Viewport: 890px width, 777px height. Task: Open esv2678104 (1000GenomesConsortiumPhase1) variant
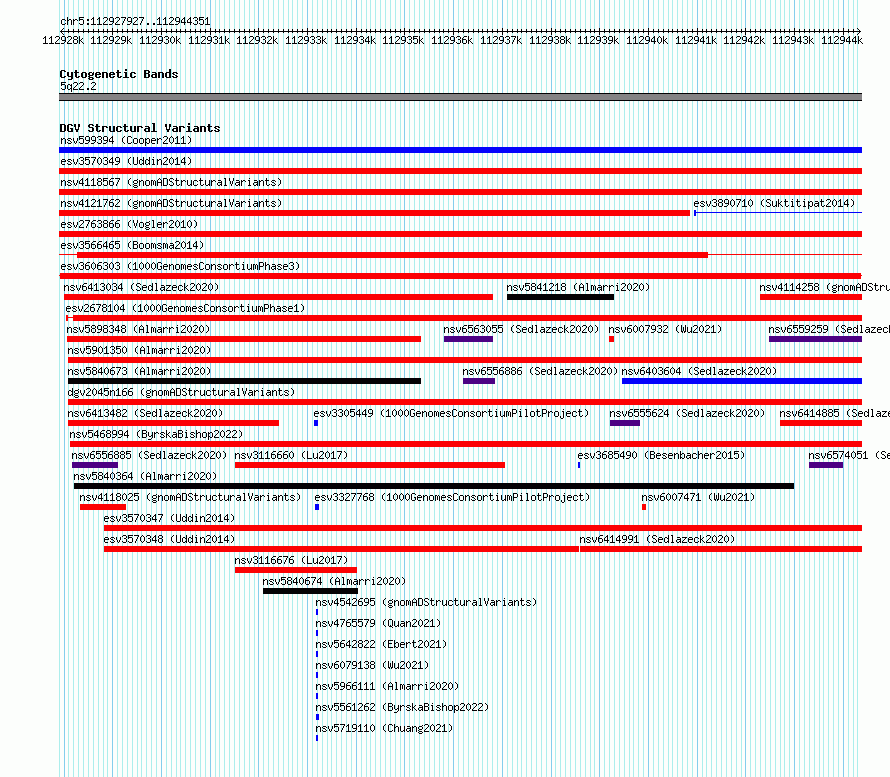[x=464, y=318]
